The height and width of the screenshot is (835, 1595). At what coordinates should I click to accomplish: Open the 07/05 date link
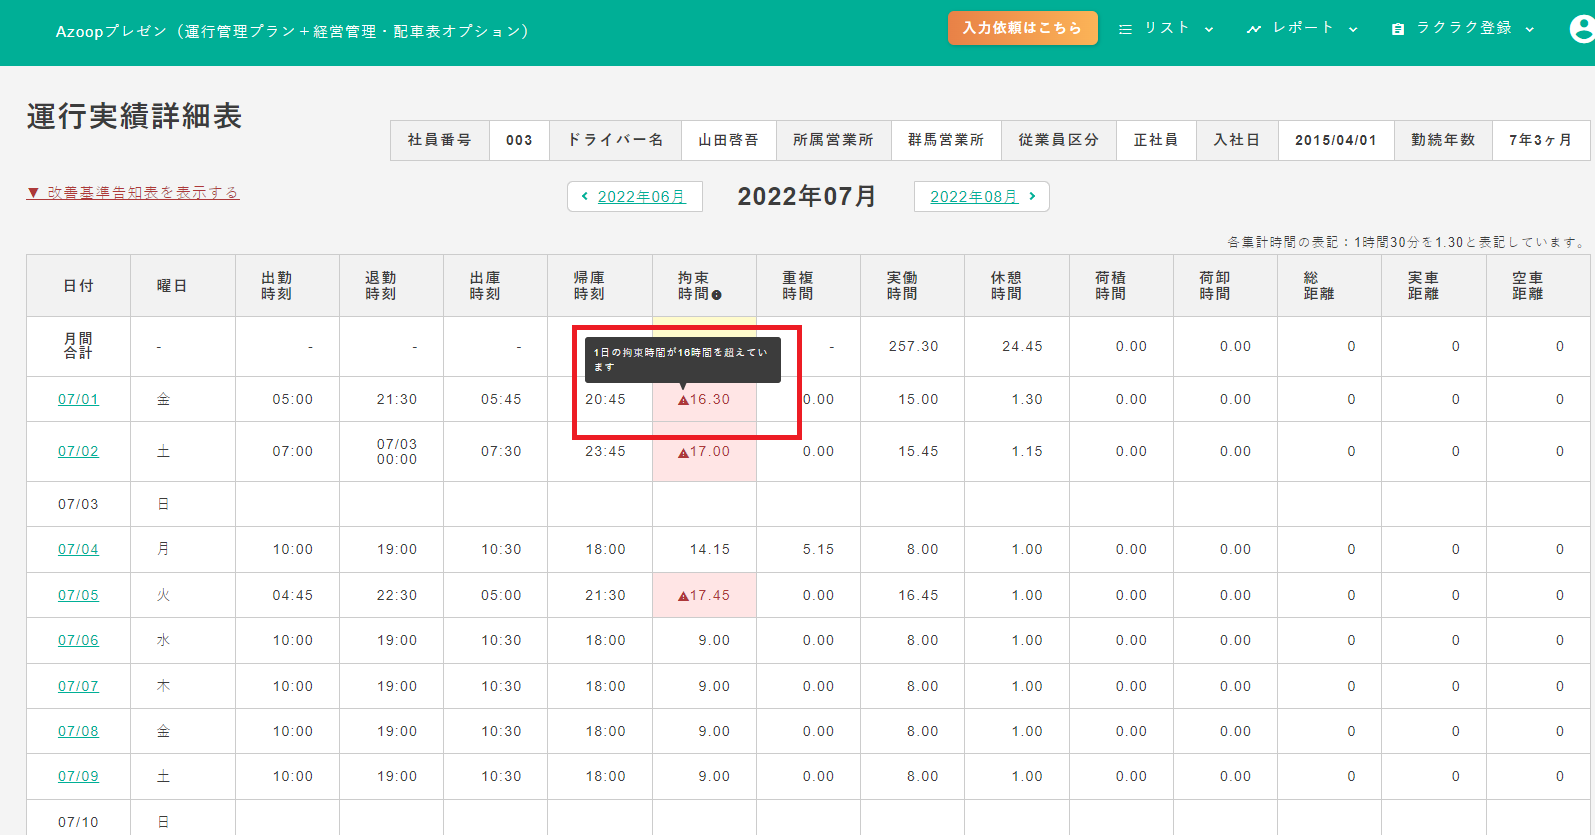pyautogui.click(x=78, y=595)
